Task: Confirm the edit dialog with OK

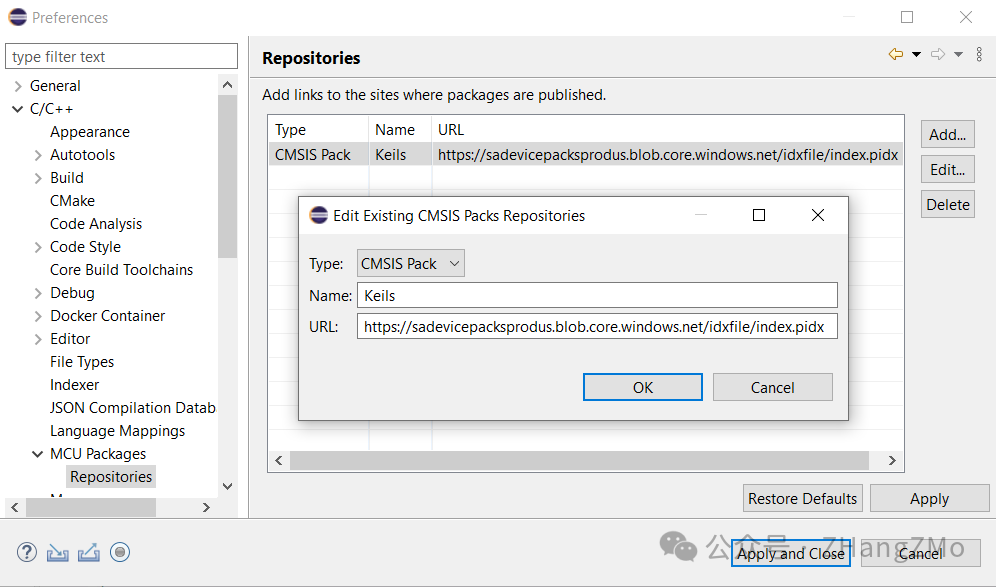Action: point(643,388)
